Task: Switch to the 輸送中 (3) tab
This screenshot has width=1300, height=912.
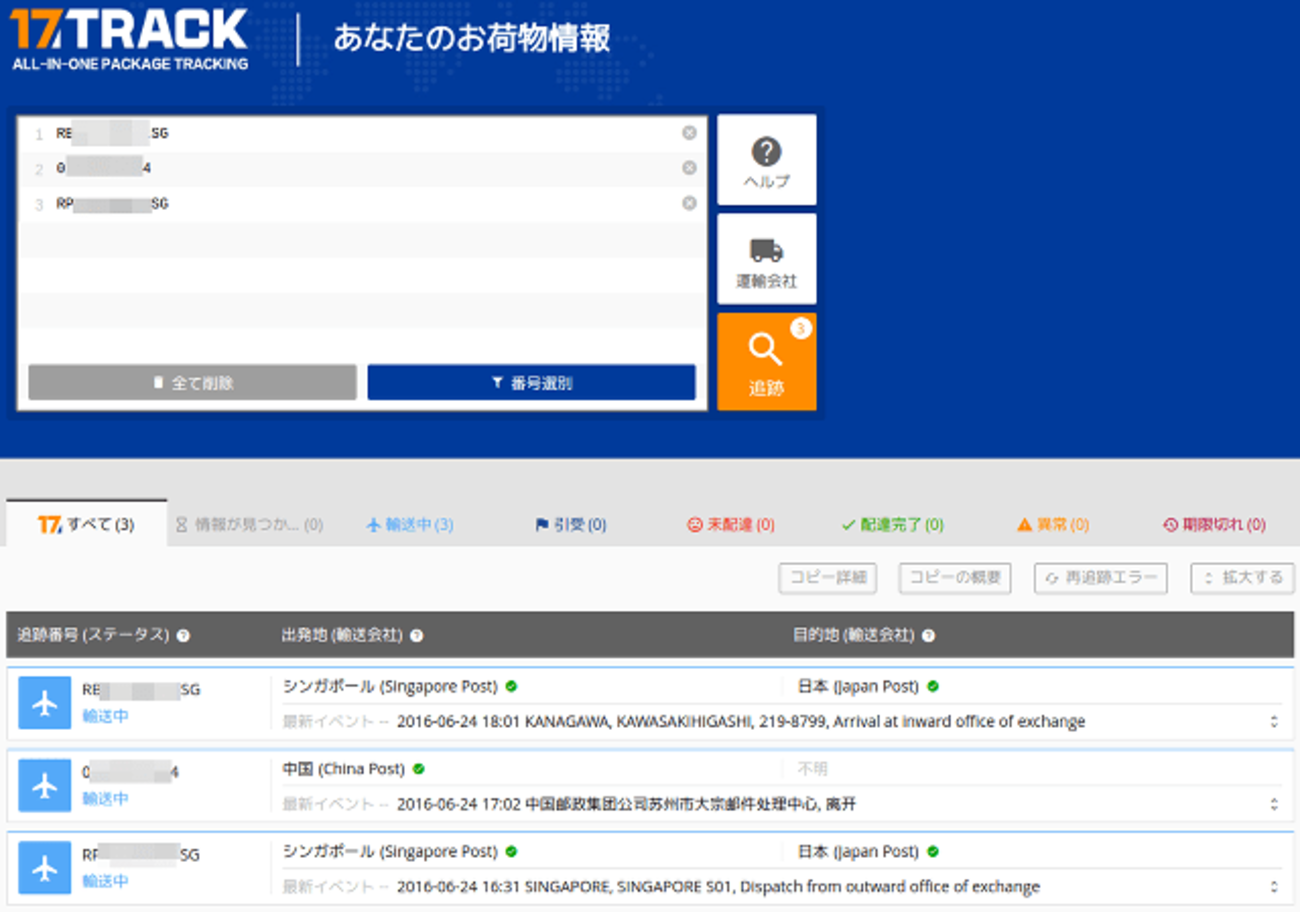Action: pyautogui.click(x=410, y=524)
